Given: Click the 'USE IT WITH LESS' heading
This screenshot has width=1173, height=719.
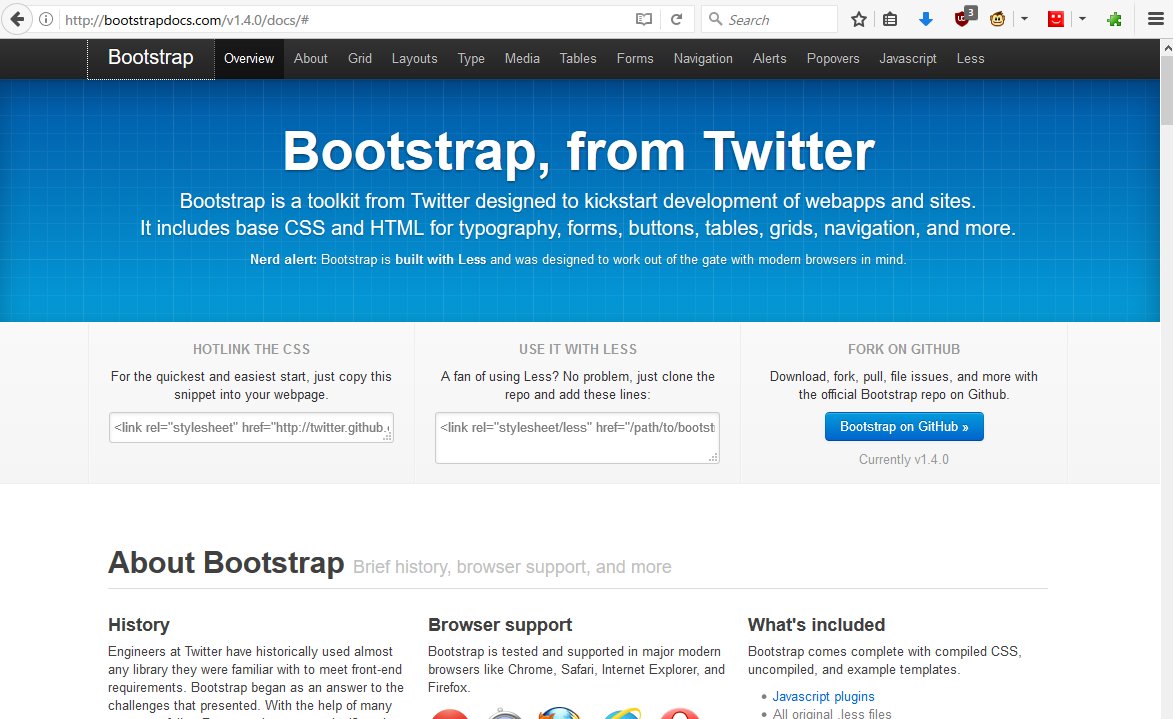Looking at the screenshot, I should (x=578, y=349).
